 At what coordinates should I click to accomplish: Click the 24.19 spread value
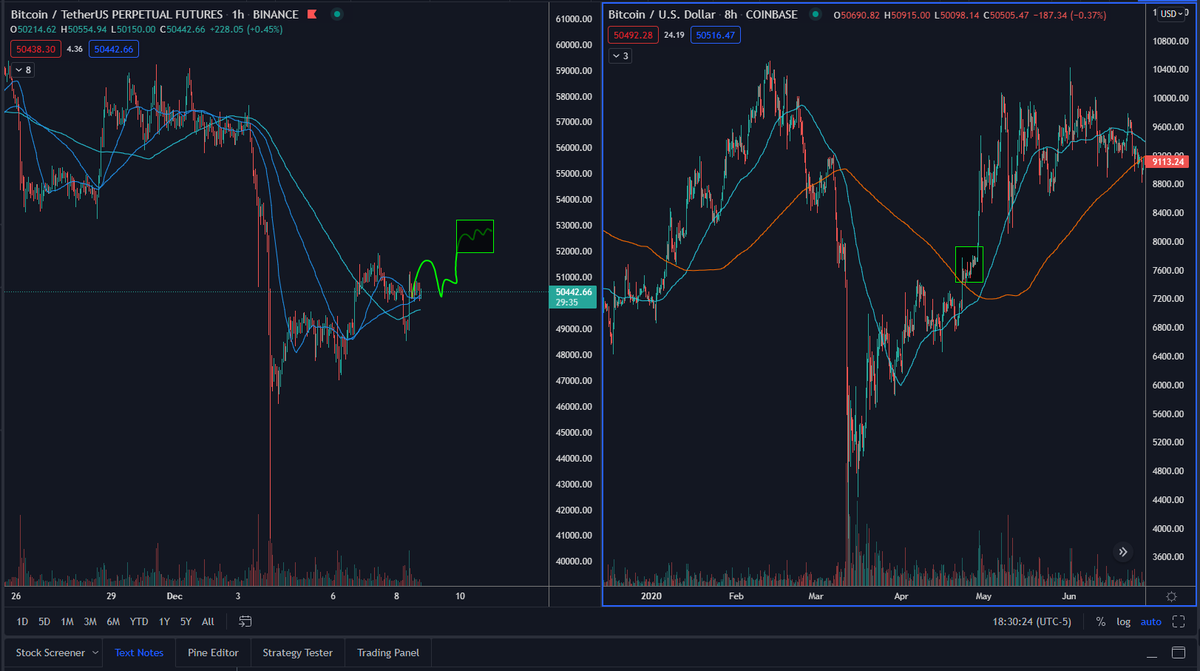(673, 35)
